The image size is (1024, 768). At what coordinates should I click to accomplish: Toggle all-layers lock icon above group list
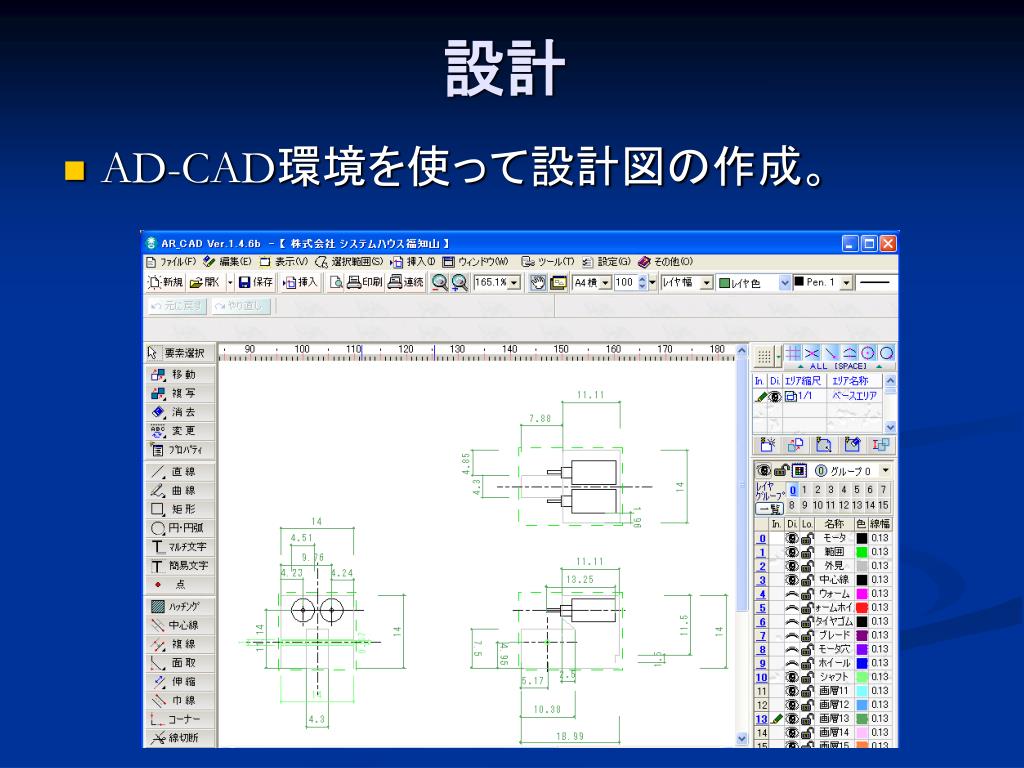pyautogui.click(x=781, y=470)
